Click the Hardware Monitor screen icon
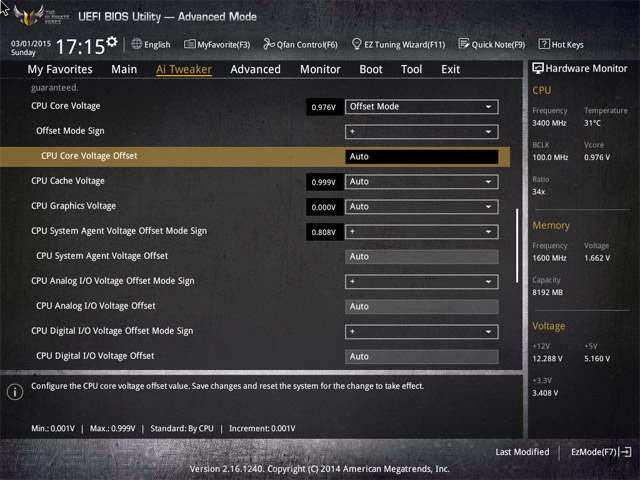 point(538,68)
